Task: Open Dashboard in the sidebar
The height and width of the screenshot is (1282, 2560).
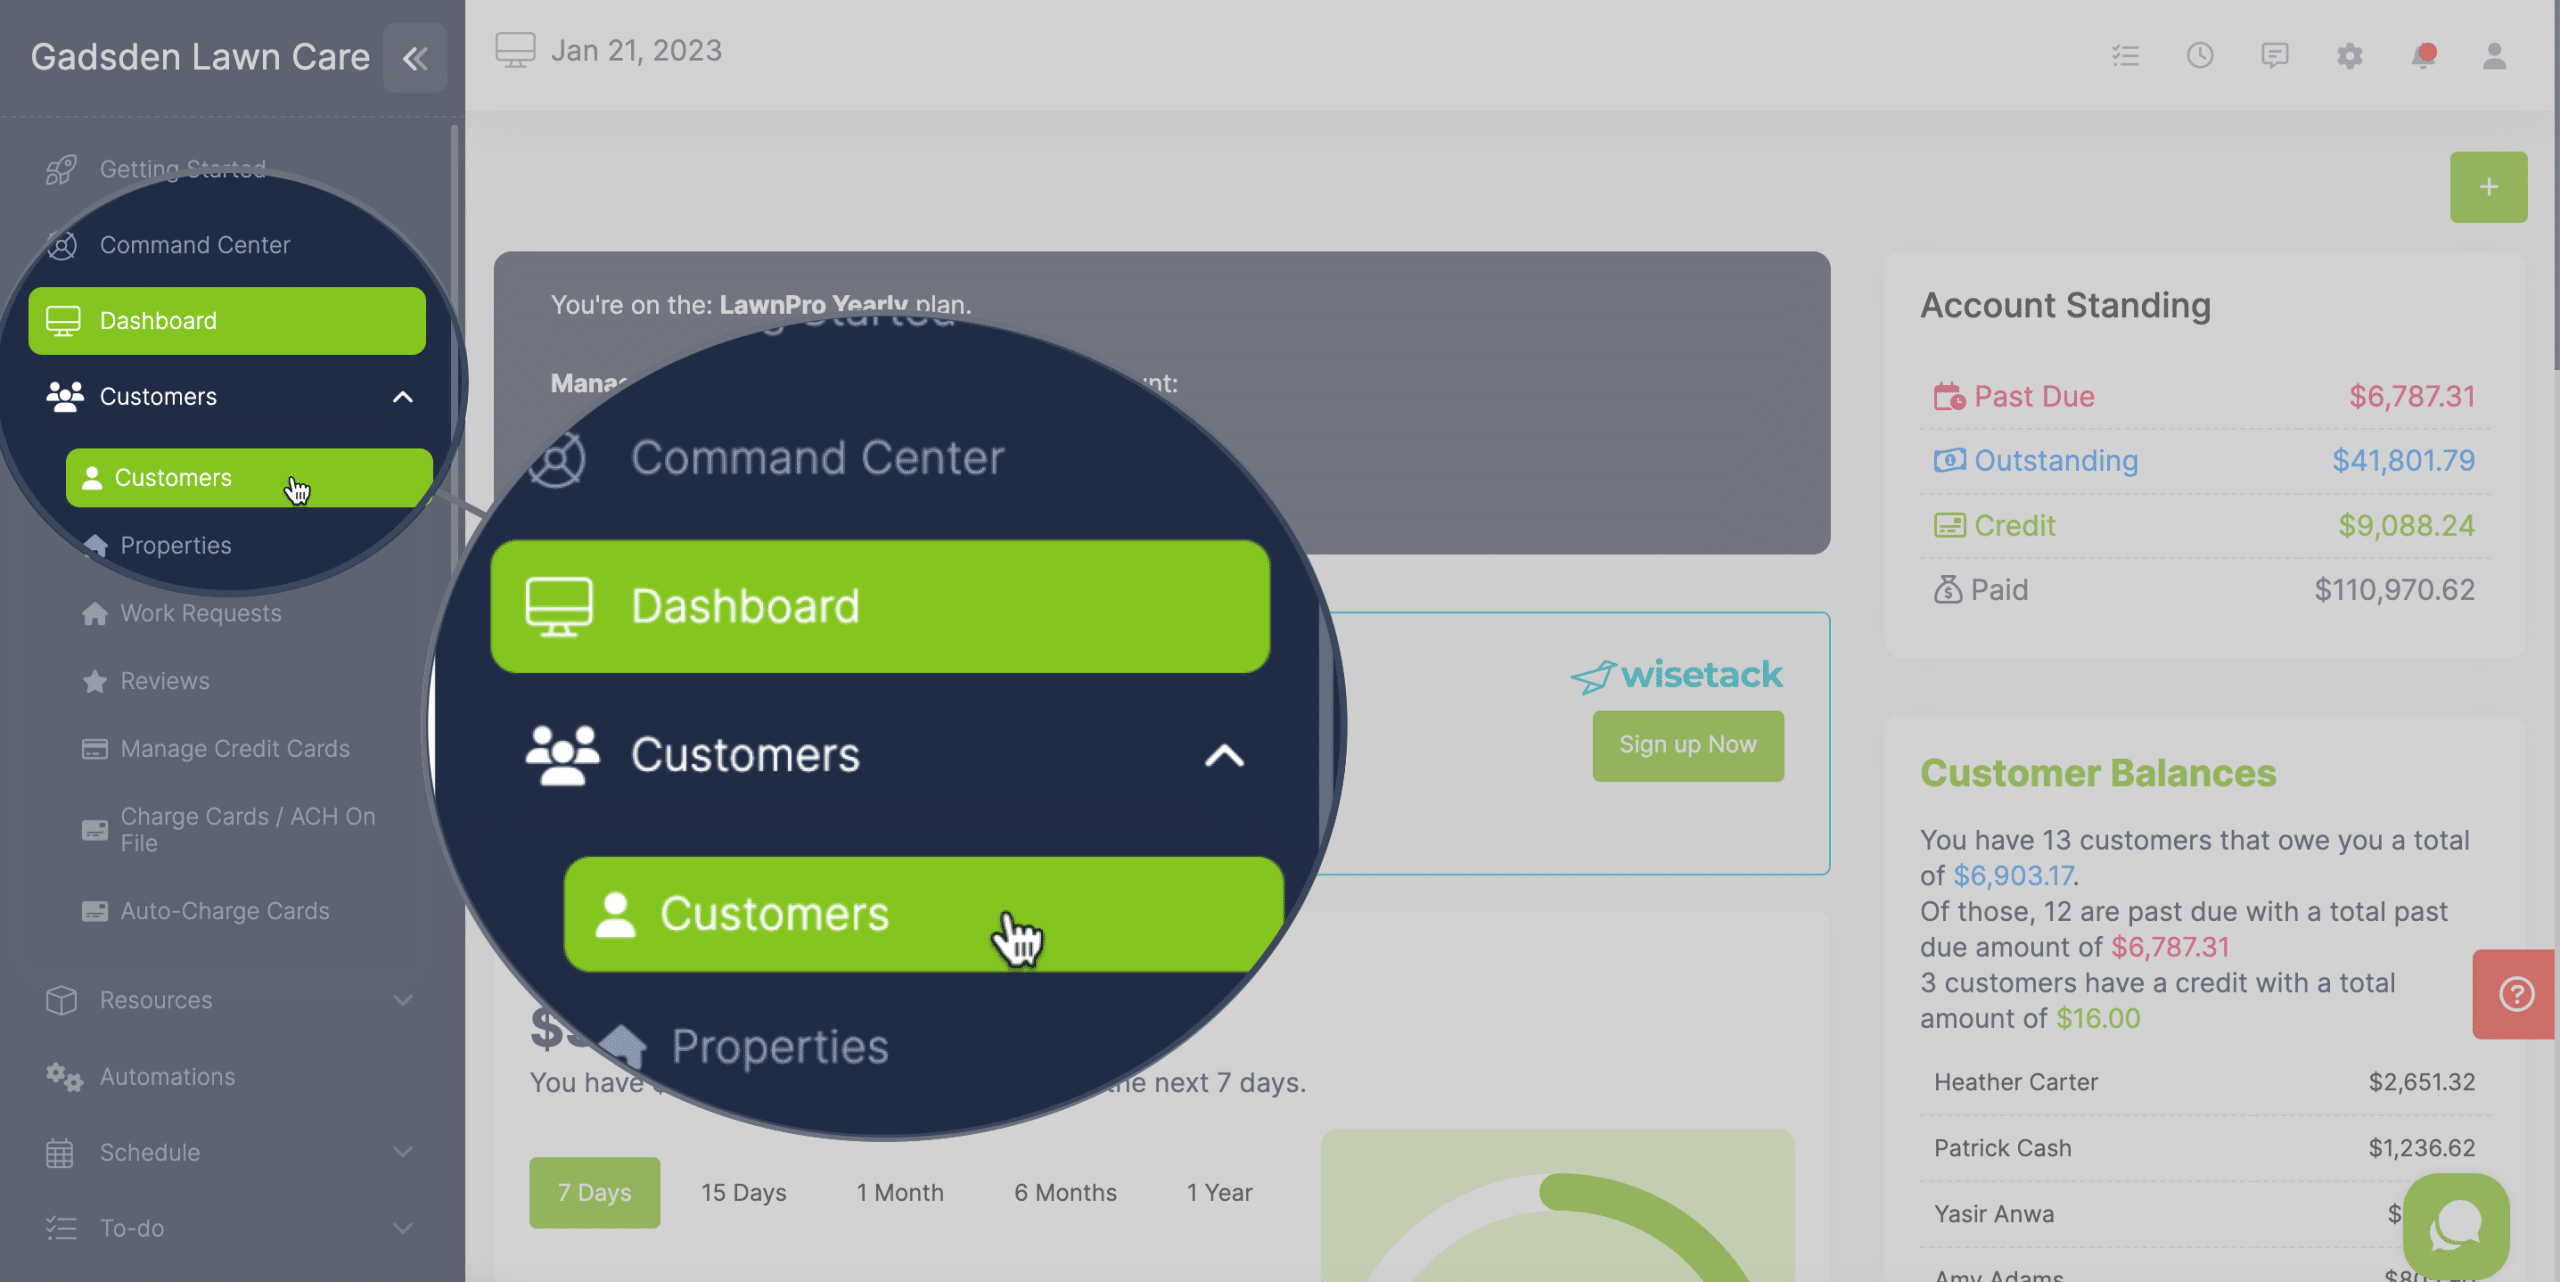Action: tap(227, 321)
